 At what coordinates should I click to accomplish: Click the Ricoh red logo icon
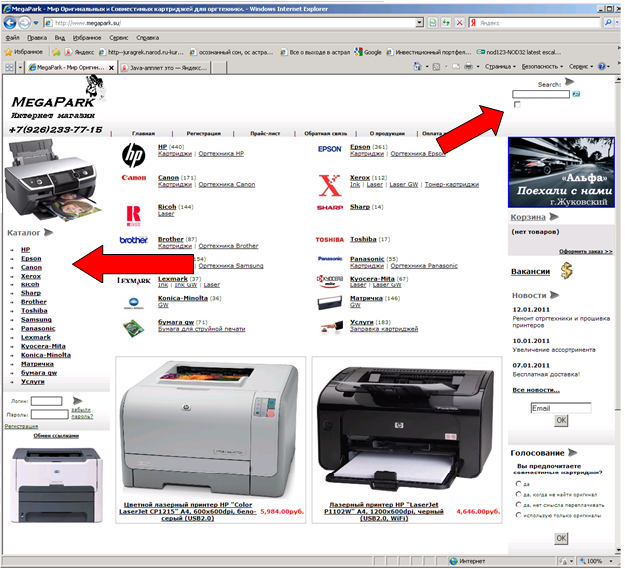pyautogui.click(x=134, y=215)
